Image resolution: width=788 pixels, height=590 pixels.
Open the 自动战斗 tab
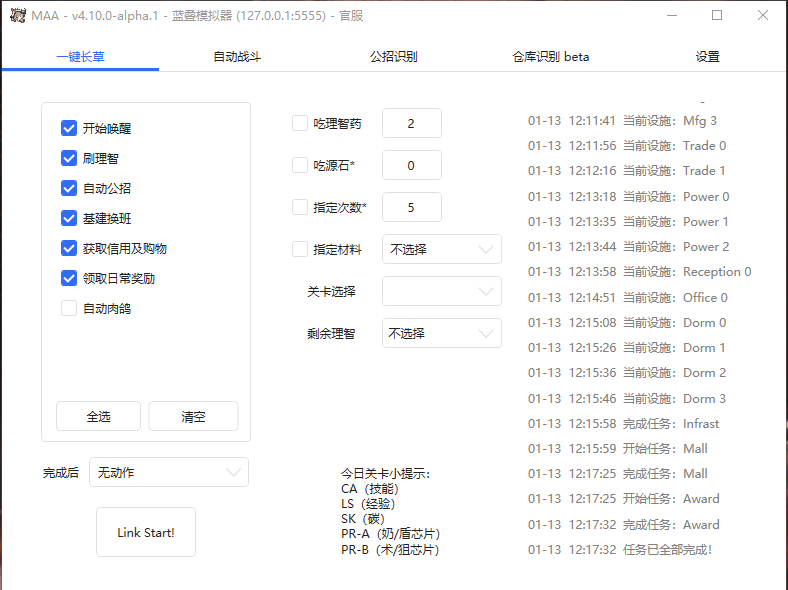237,57
